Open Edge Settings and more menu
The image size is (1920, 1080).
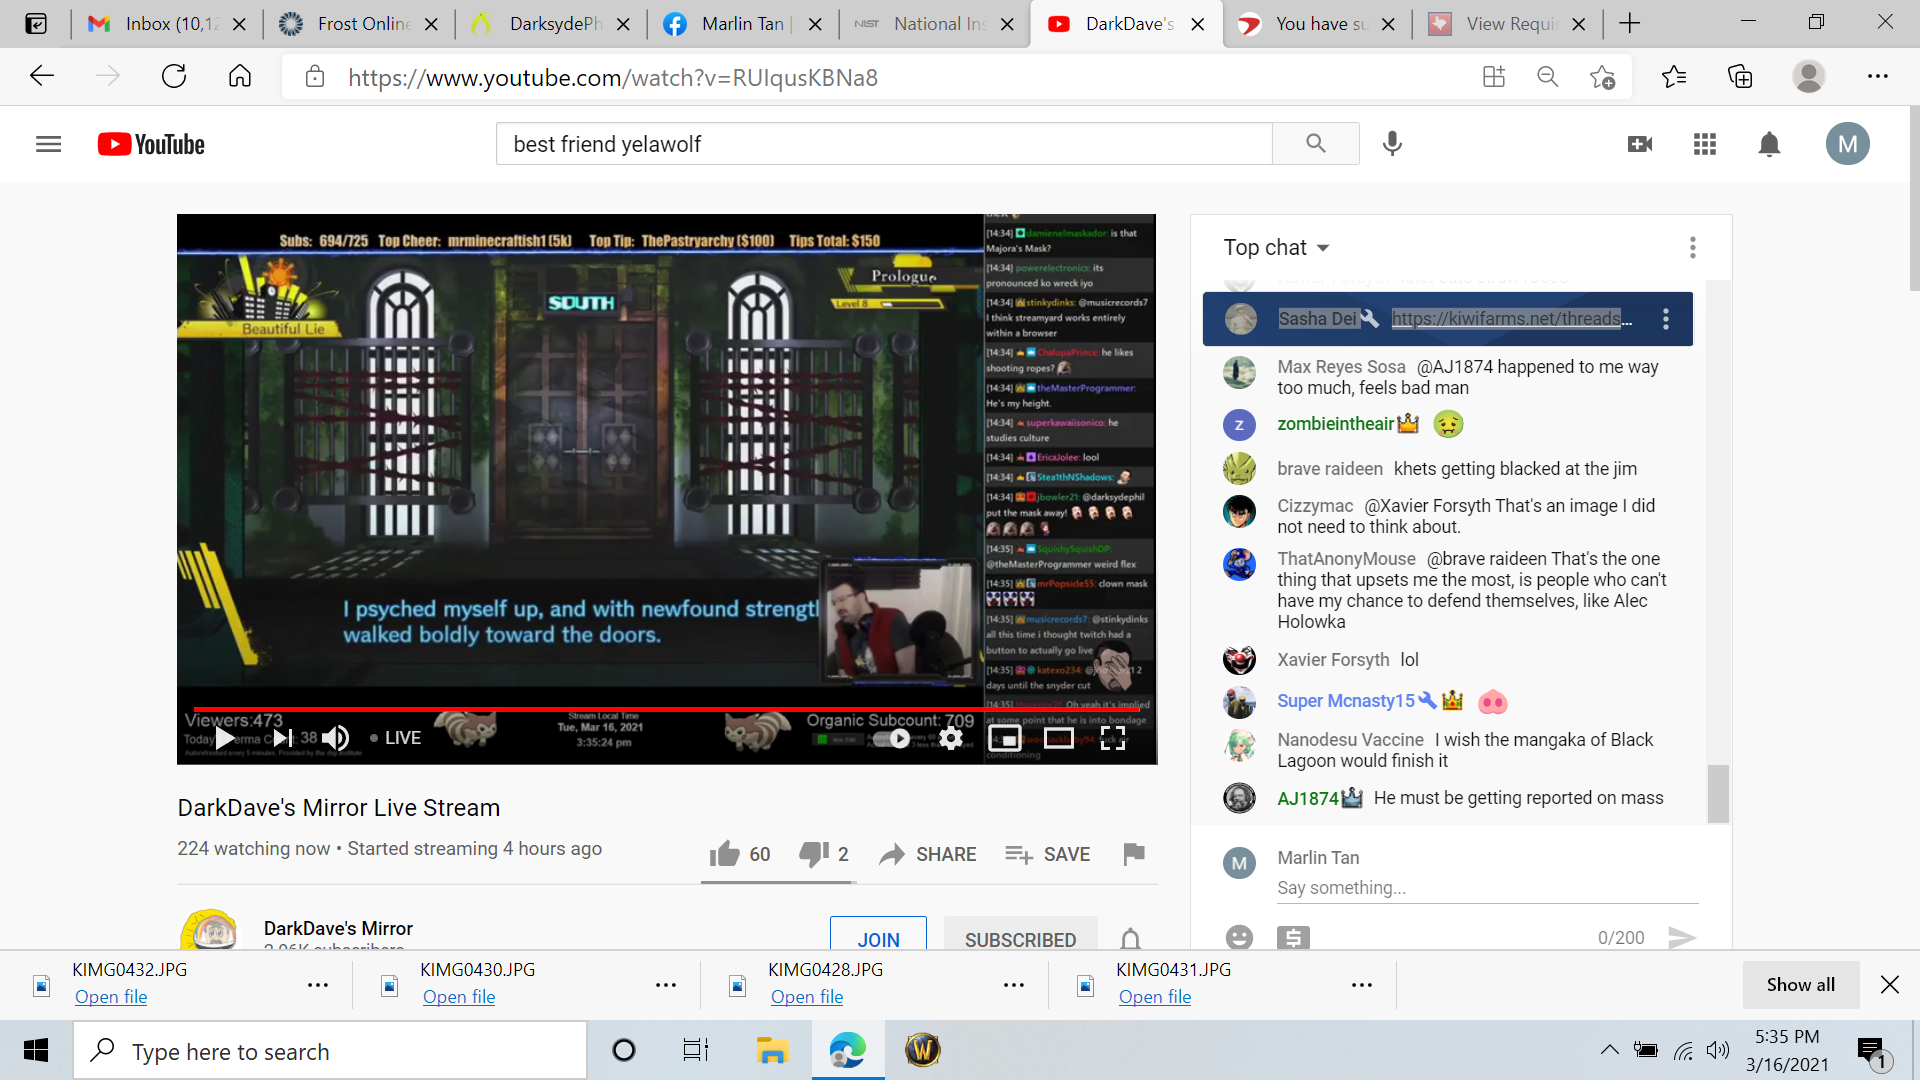pyautogui.click(x=1878, y=77)
